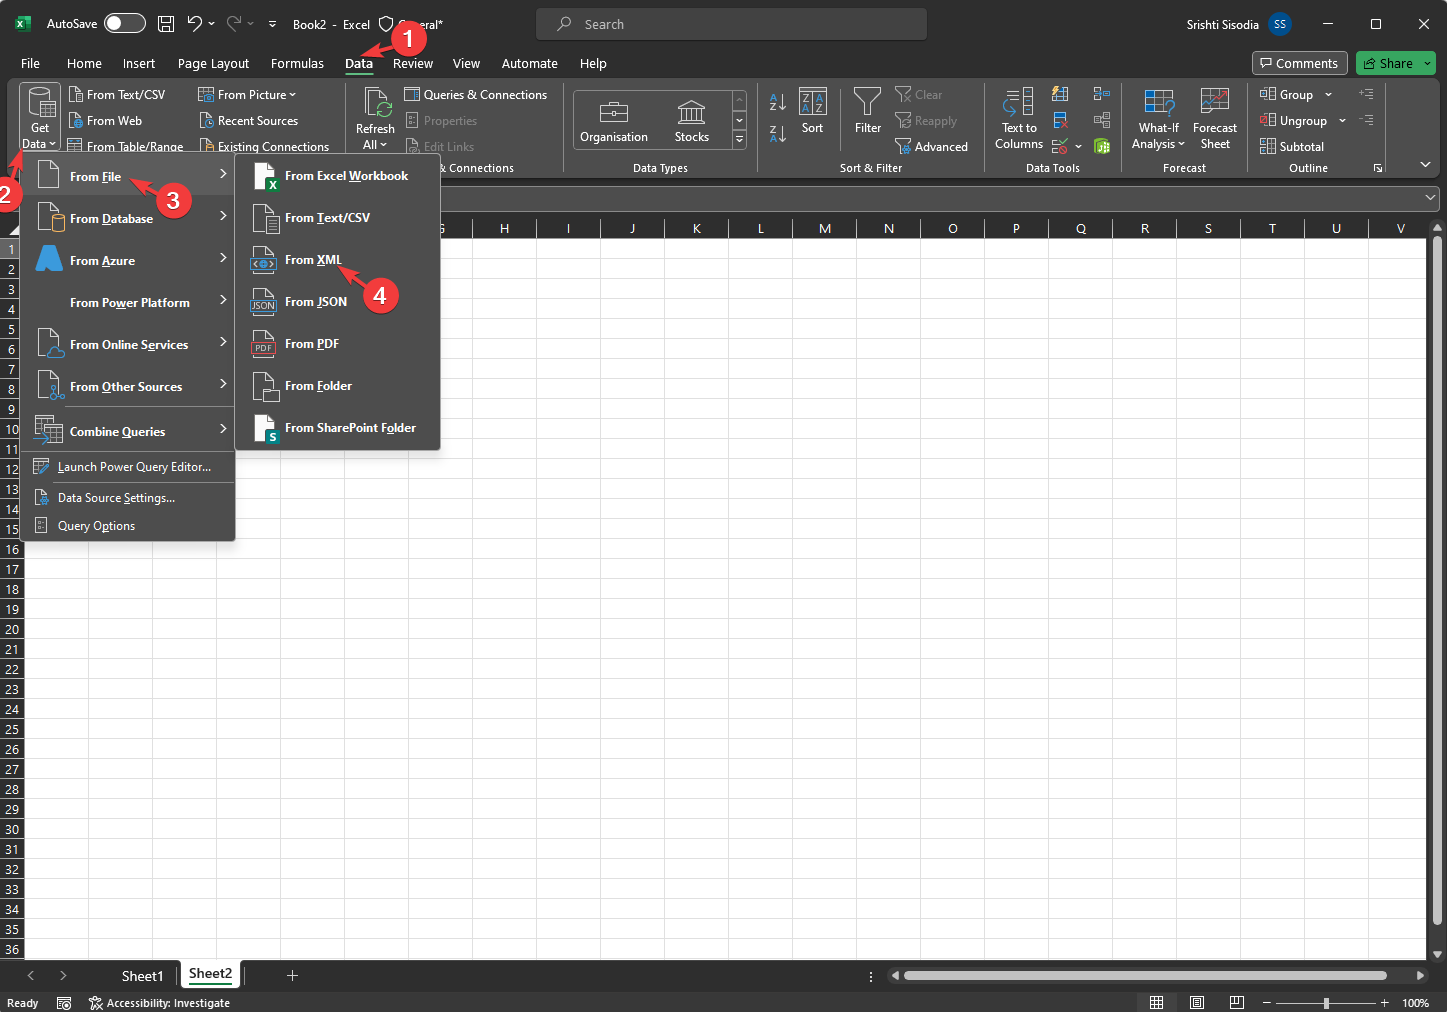Open the View tab

click(x=466, y=63)
